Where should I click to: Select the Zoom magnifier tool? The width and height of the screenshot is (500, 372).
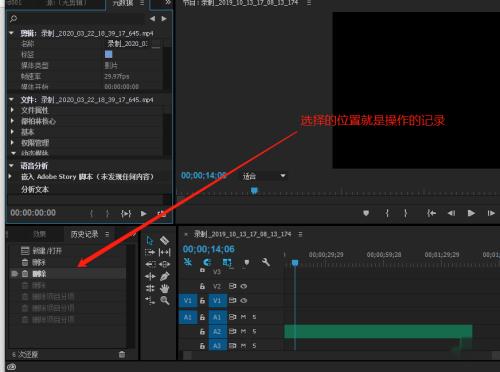[164, 301]
